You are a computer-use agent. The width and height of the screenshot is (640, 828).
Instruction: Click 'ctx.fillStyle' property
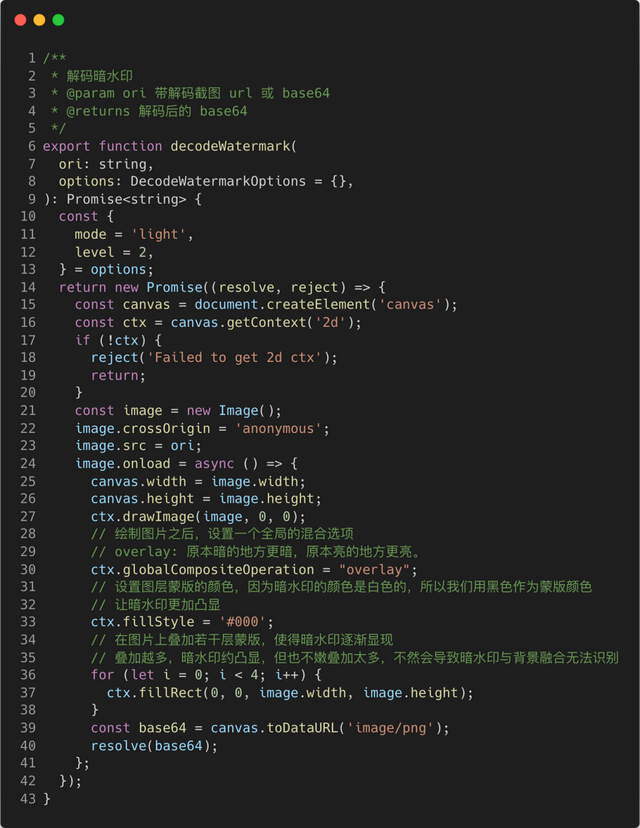[143, 622]
